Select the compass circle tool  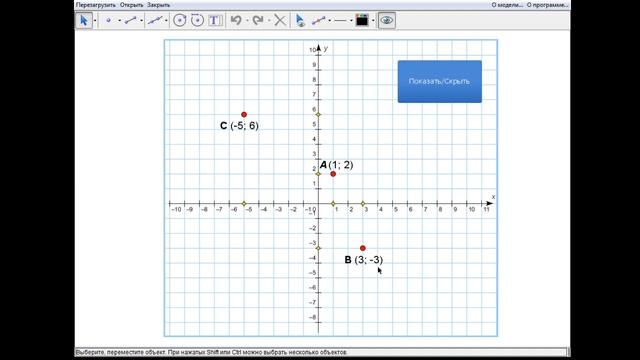(x=198, y=20)
